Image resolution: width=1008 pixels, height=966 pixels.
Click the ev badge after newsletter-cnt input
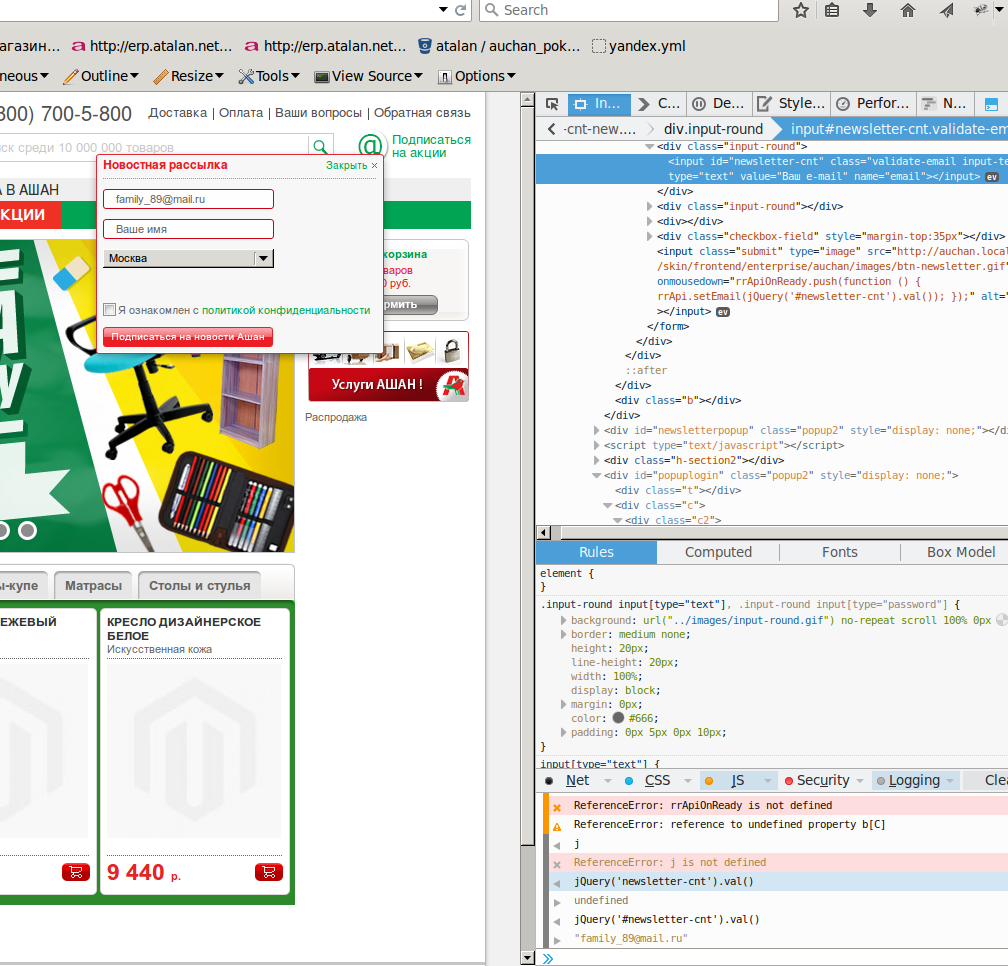pos(992,177)
